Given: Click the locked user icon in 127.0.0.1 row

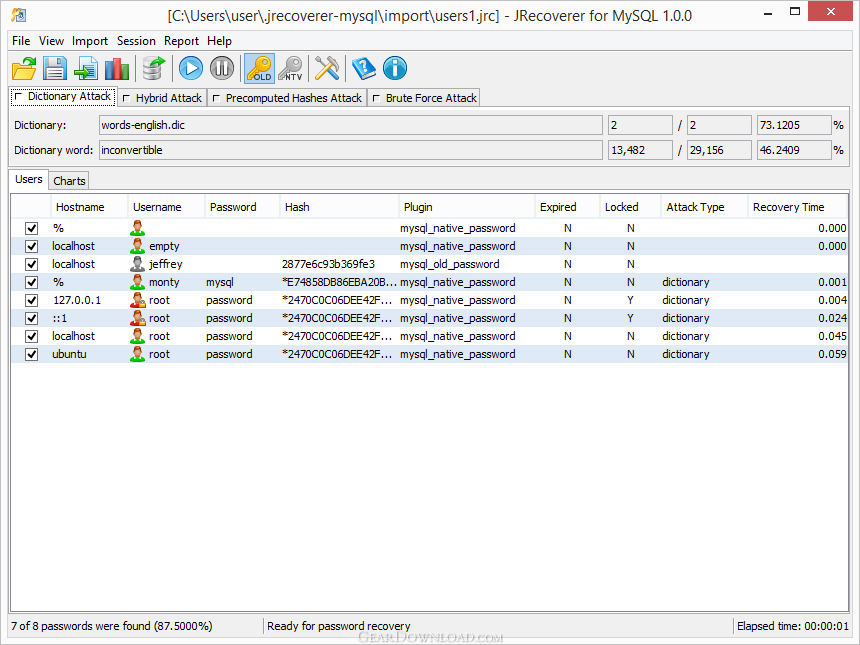Looking at the screenshot, I should pyautogui.click(x=137, y=301).
